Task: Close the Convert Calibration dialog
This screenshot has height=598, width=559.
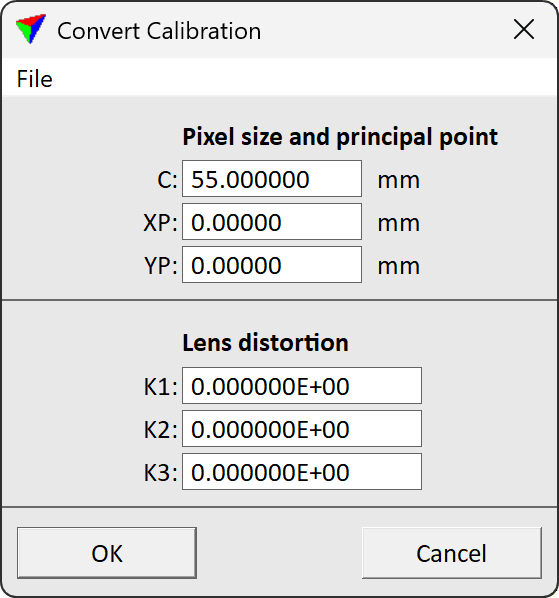Action: point(524,30)
